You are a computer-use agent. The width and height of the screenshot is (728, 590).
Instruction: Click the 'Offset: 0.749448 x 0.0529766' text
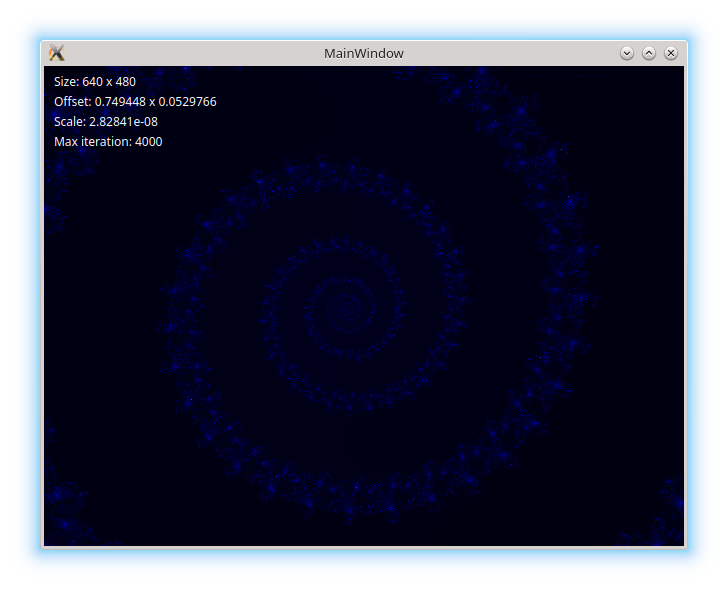[x=135, y=102]
